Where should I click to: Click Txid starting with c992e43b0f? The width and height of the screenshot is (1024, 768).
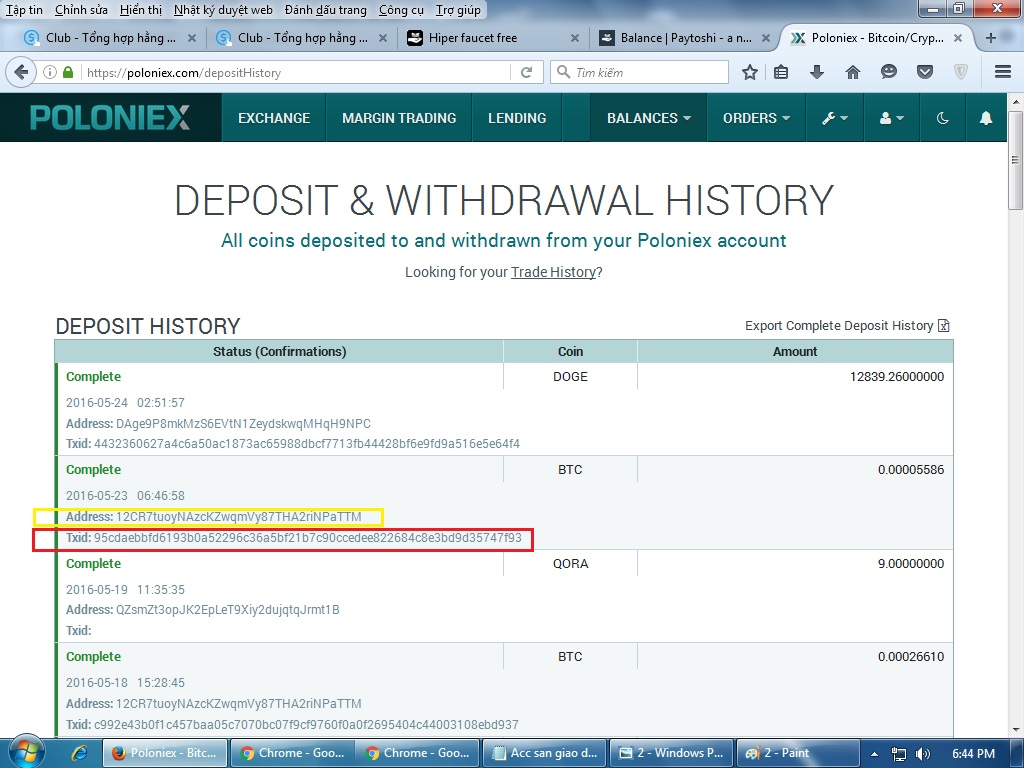pos(306,724)
